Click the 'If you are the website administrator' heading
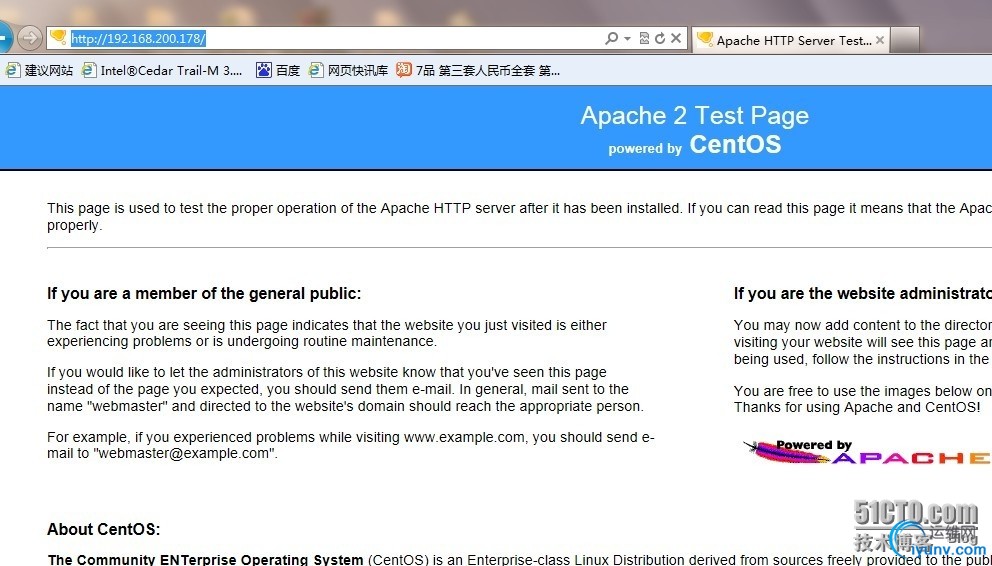 coord(862,293)
